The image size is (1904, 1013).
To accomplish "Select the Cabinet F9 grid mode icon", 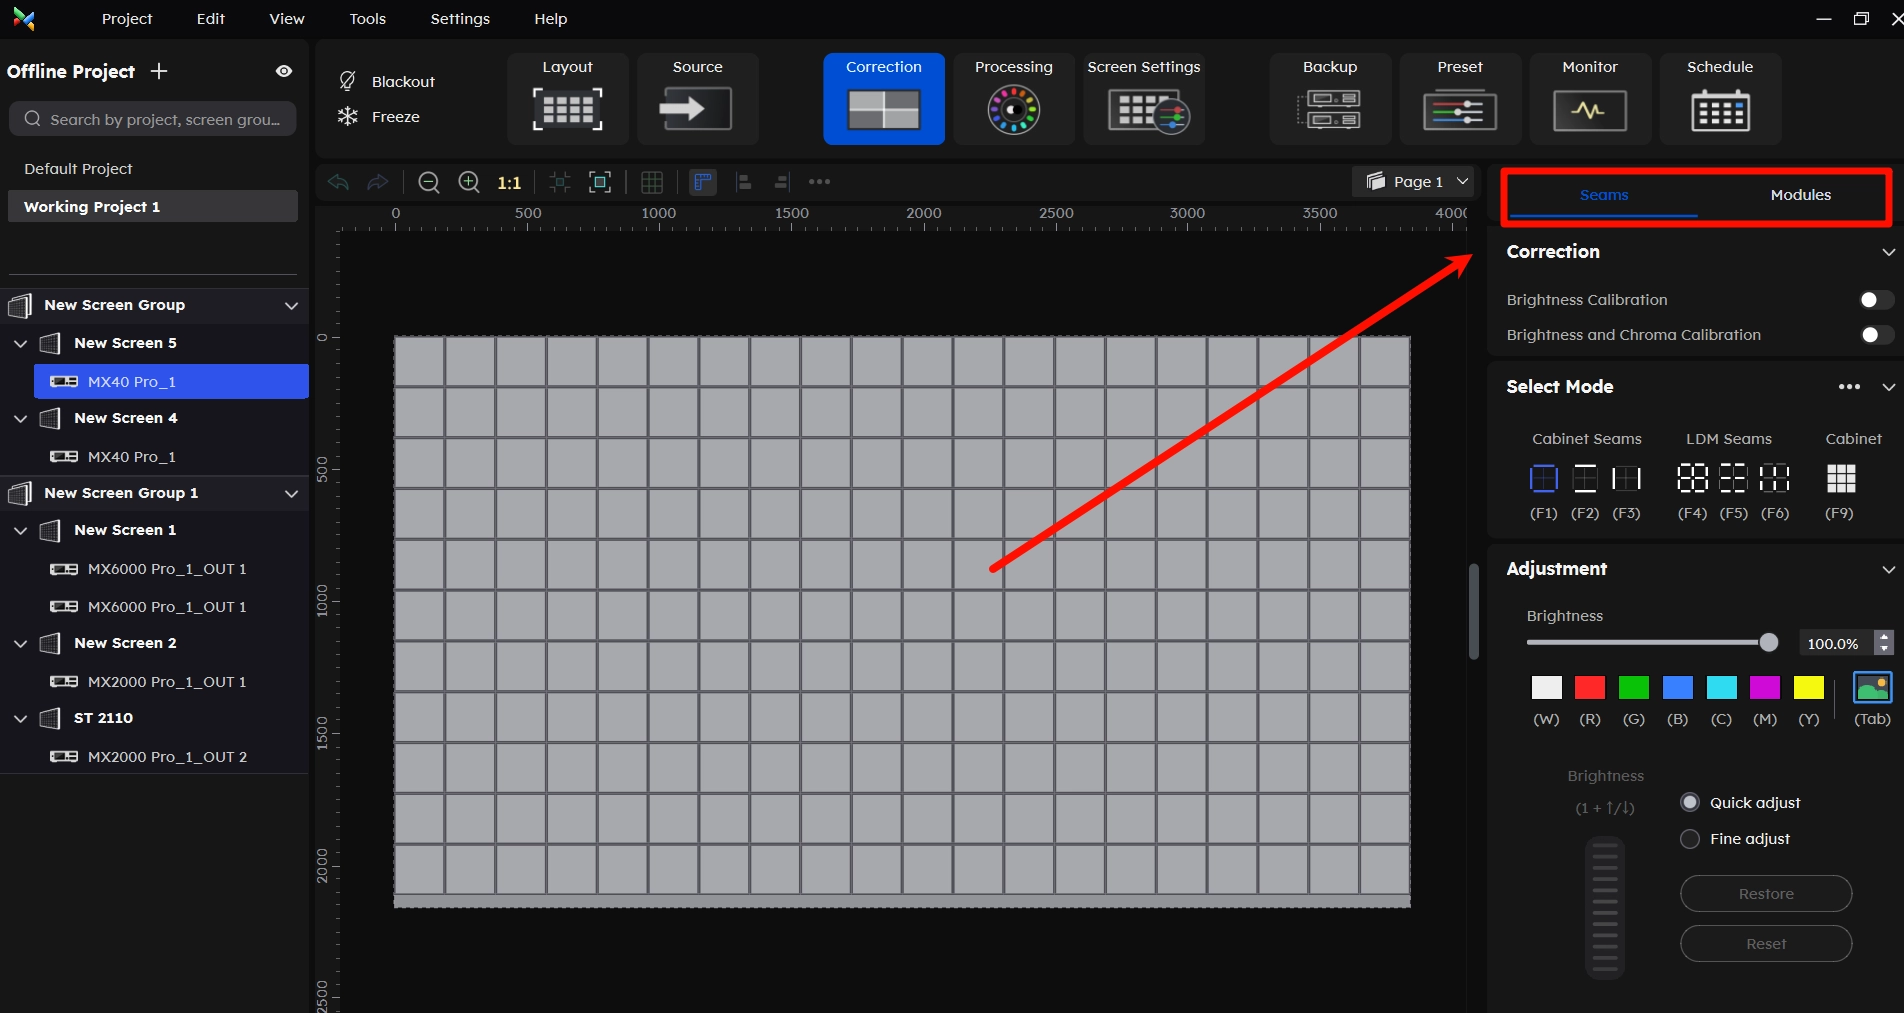I will click(x=1840, y=479).
